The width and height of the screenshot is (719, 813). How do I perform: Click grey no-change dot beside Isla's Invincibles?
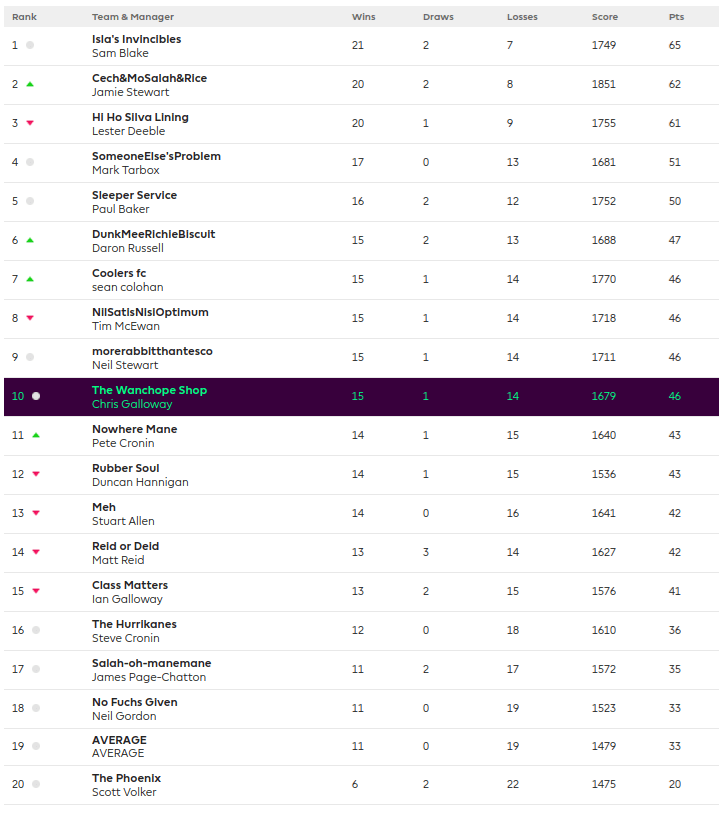pyautogui.click(x=30, y=45)
